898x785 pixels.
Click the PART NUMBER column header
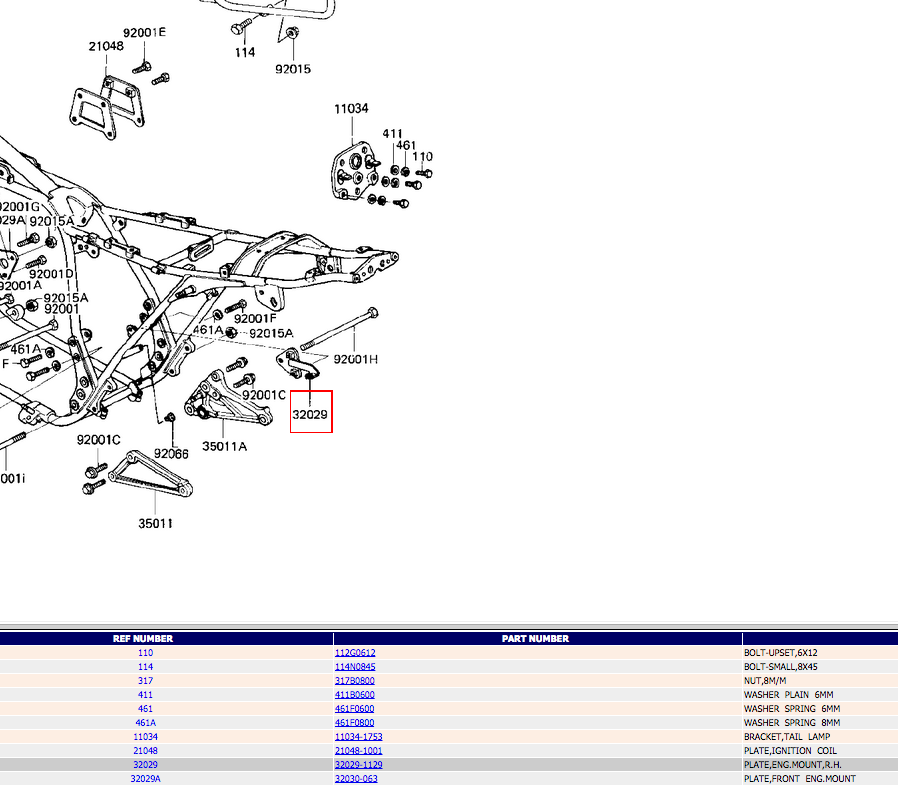[x=535, y=638]
